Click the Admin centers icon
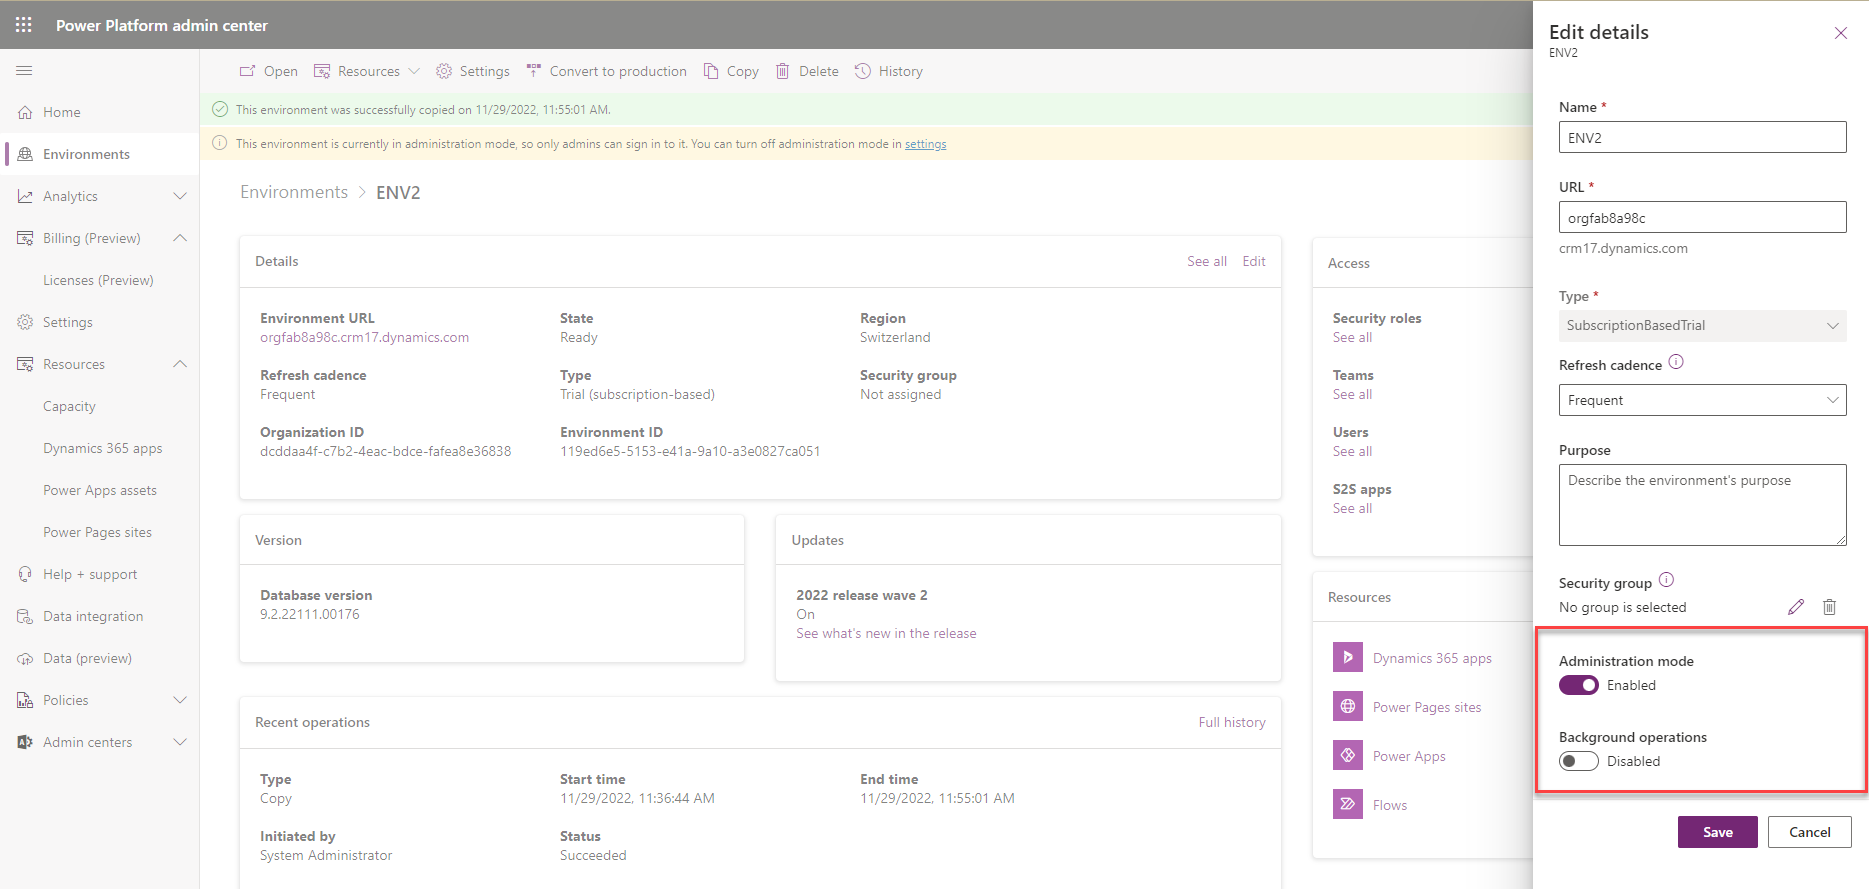Image resolution: width=1869 pixels, height=889 pixels. (25, 743)
